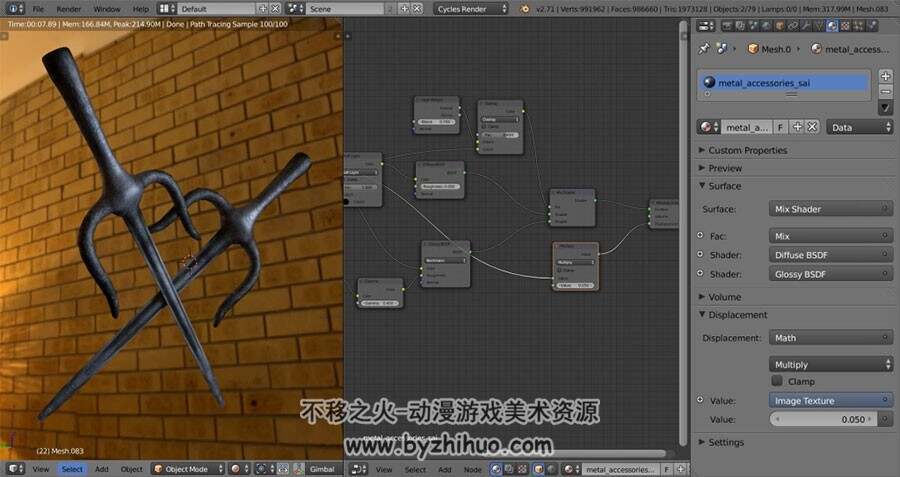Image resolution: width=900 pixels, height=477 pixels.
Task: Open the Particles properties tab
Action: point(858,26)
